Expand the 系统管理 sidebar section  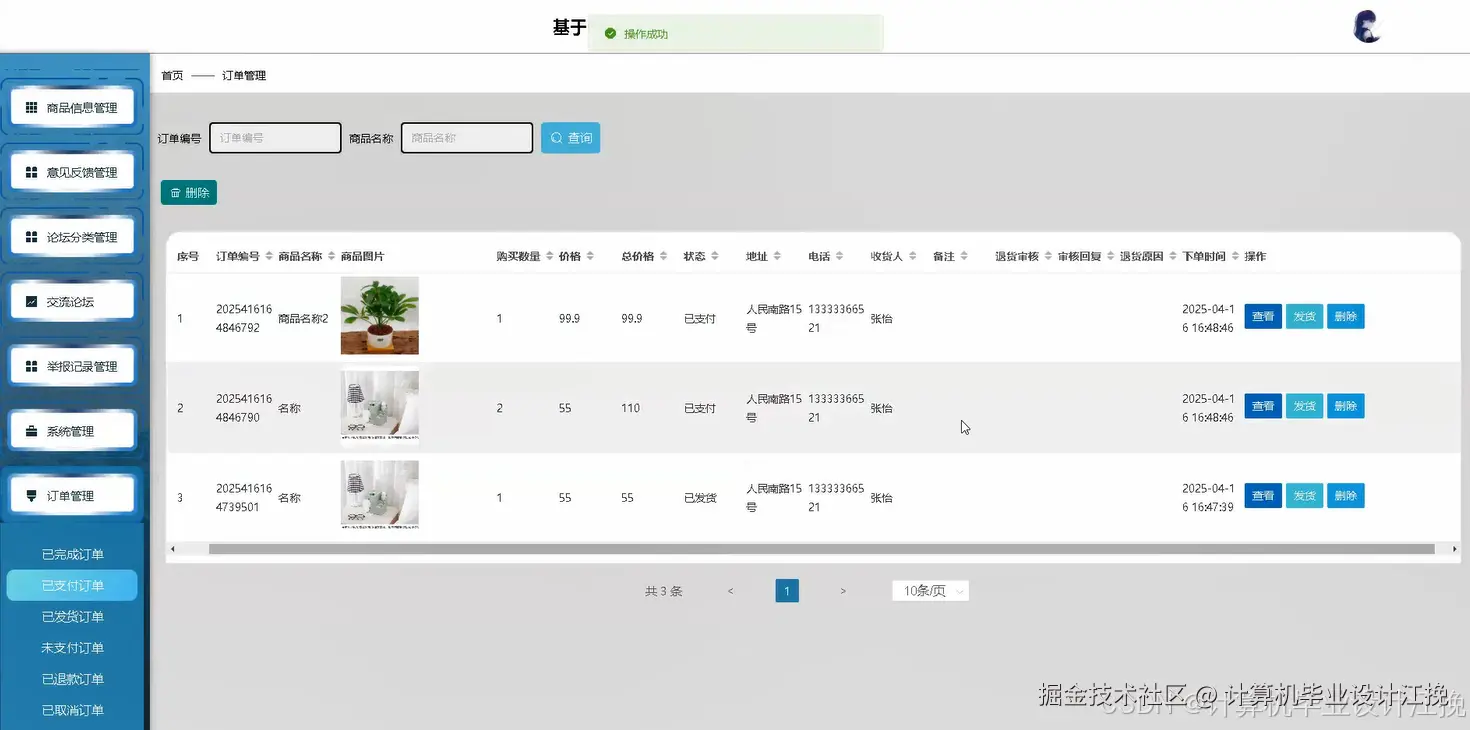pos(71,430)
